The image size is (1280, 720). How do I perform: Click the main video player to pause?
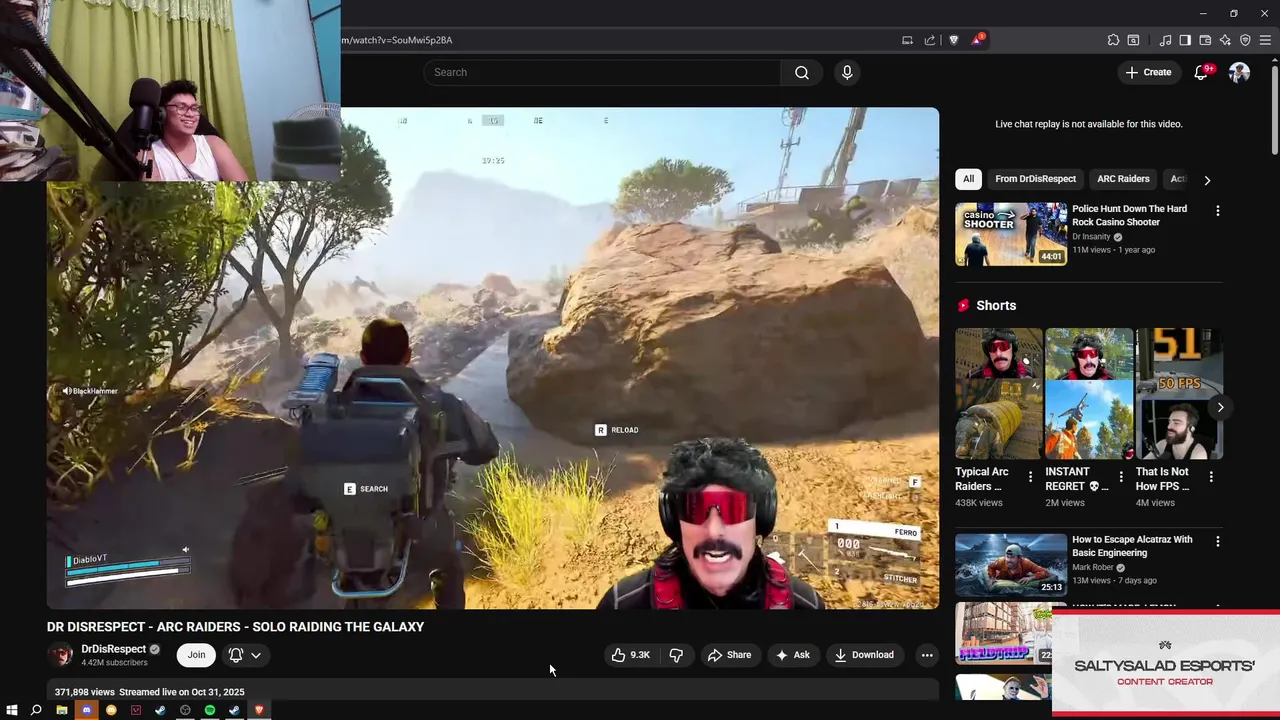coord(493,358)
